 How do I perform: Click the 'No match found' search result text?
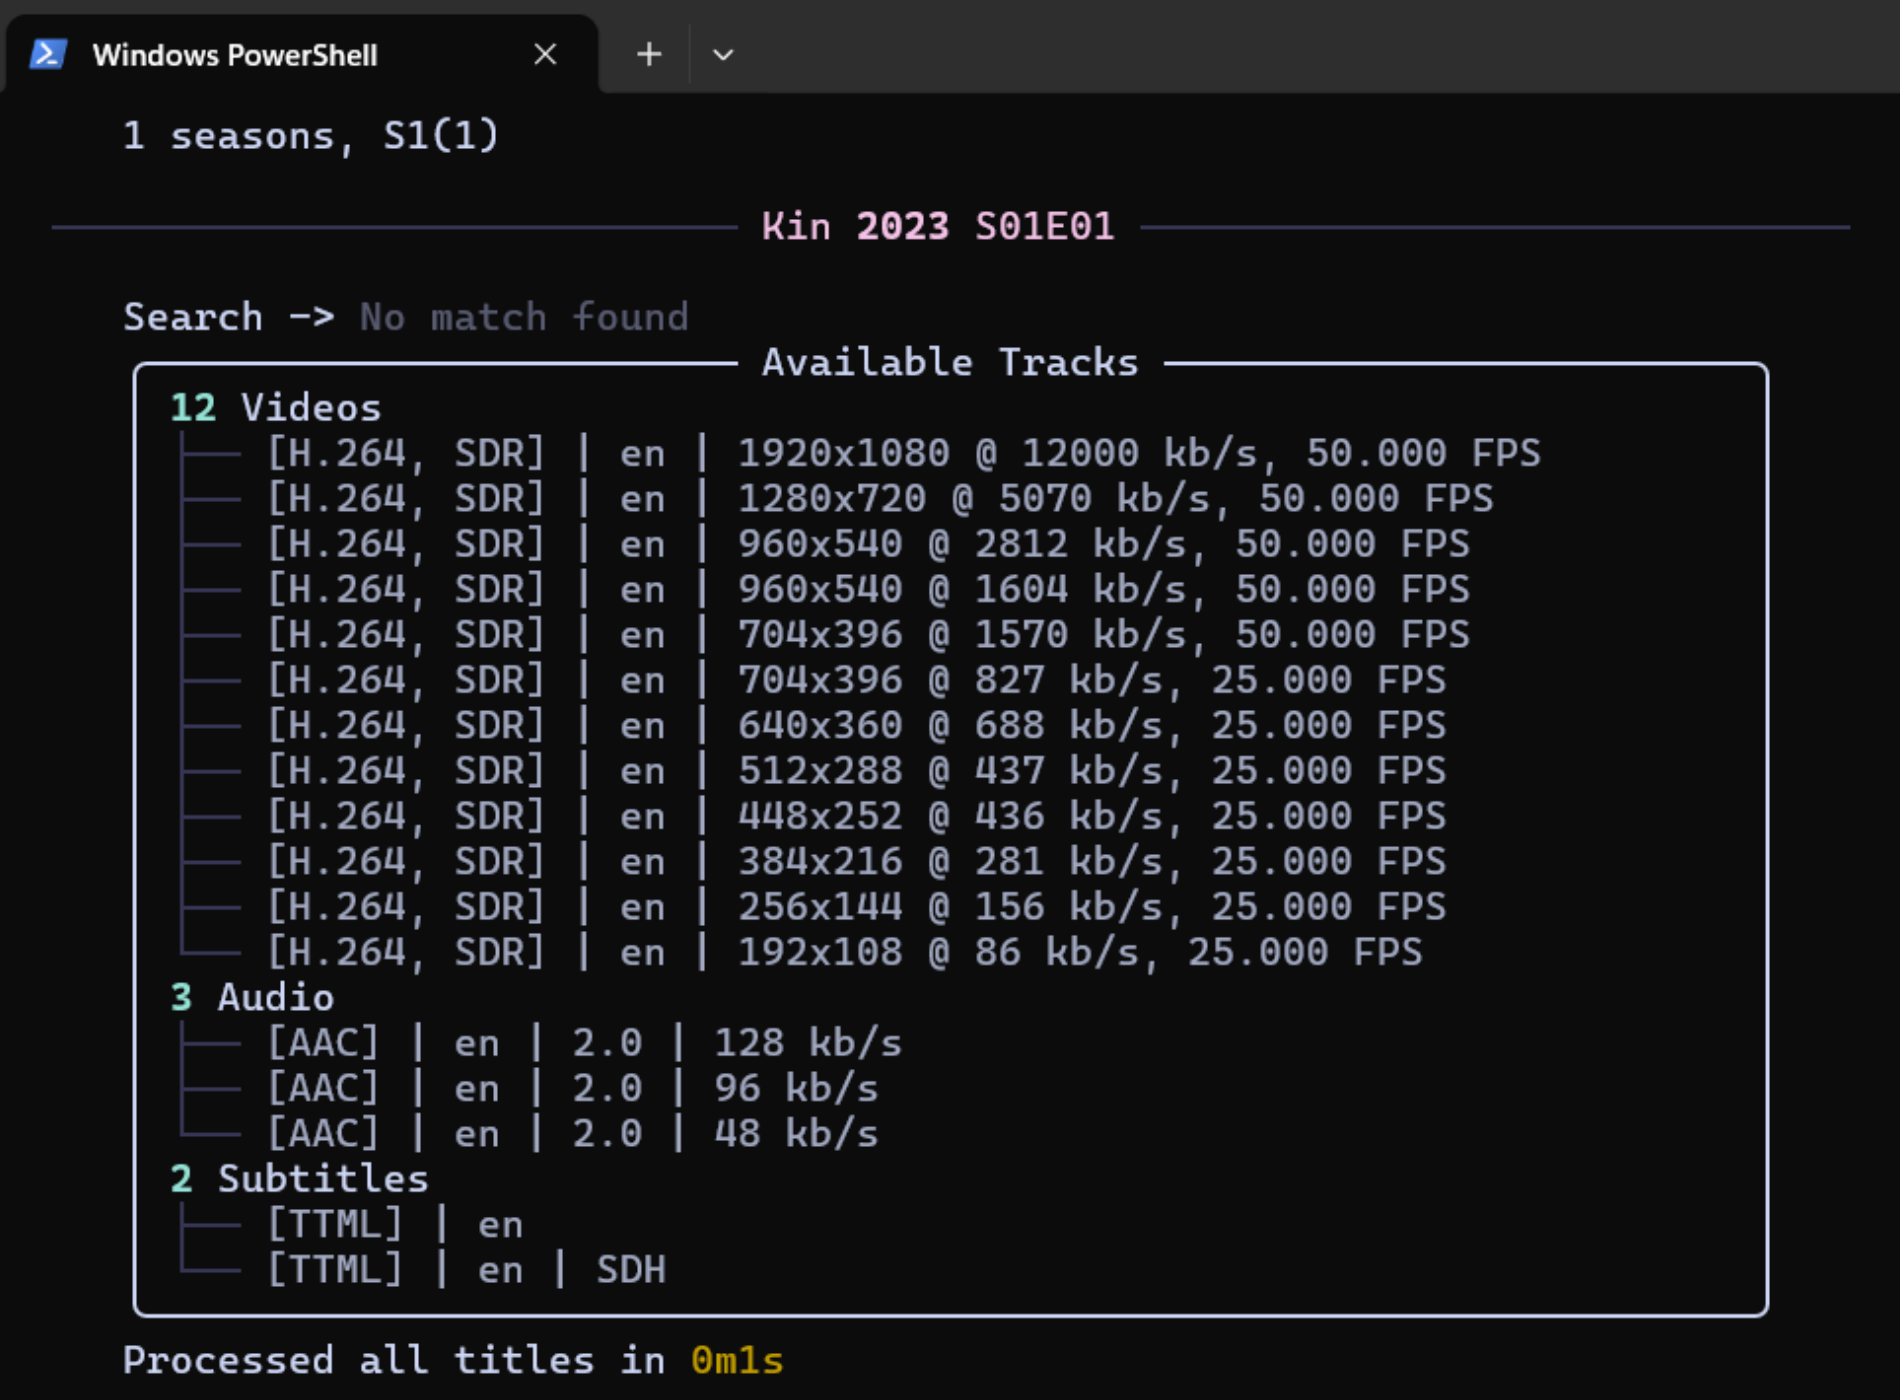[x=524, y=318]
